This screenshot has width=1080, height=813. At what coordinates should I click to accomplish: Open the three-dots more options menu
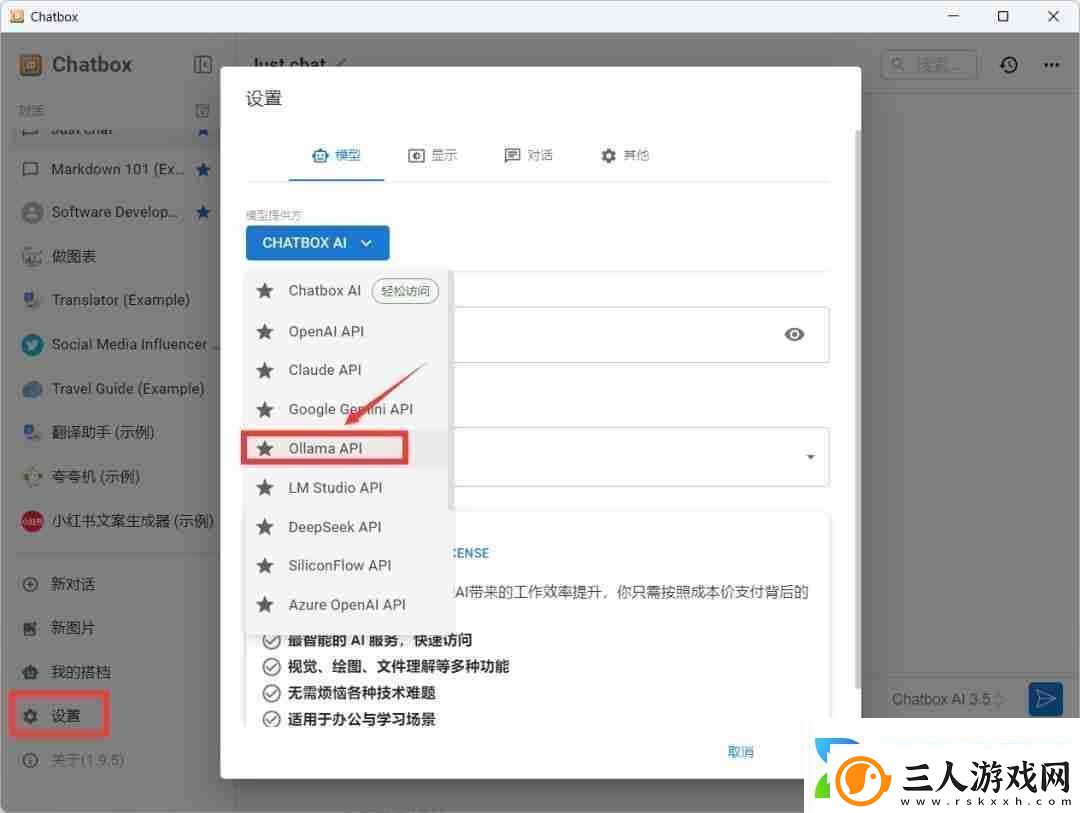[1051, 65]
